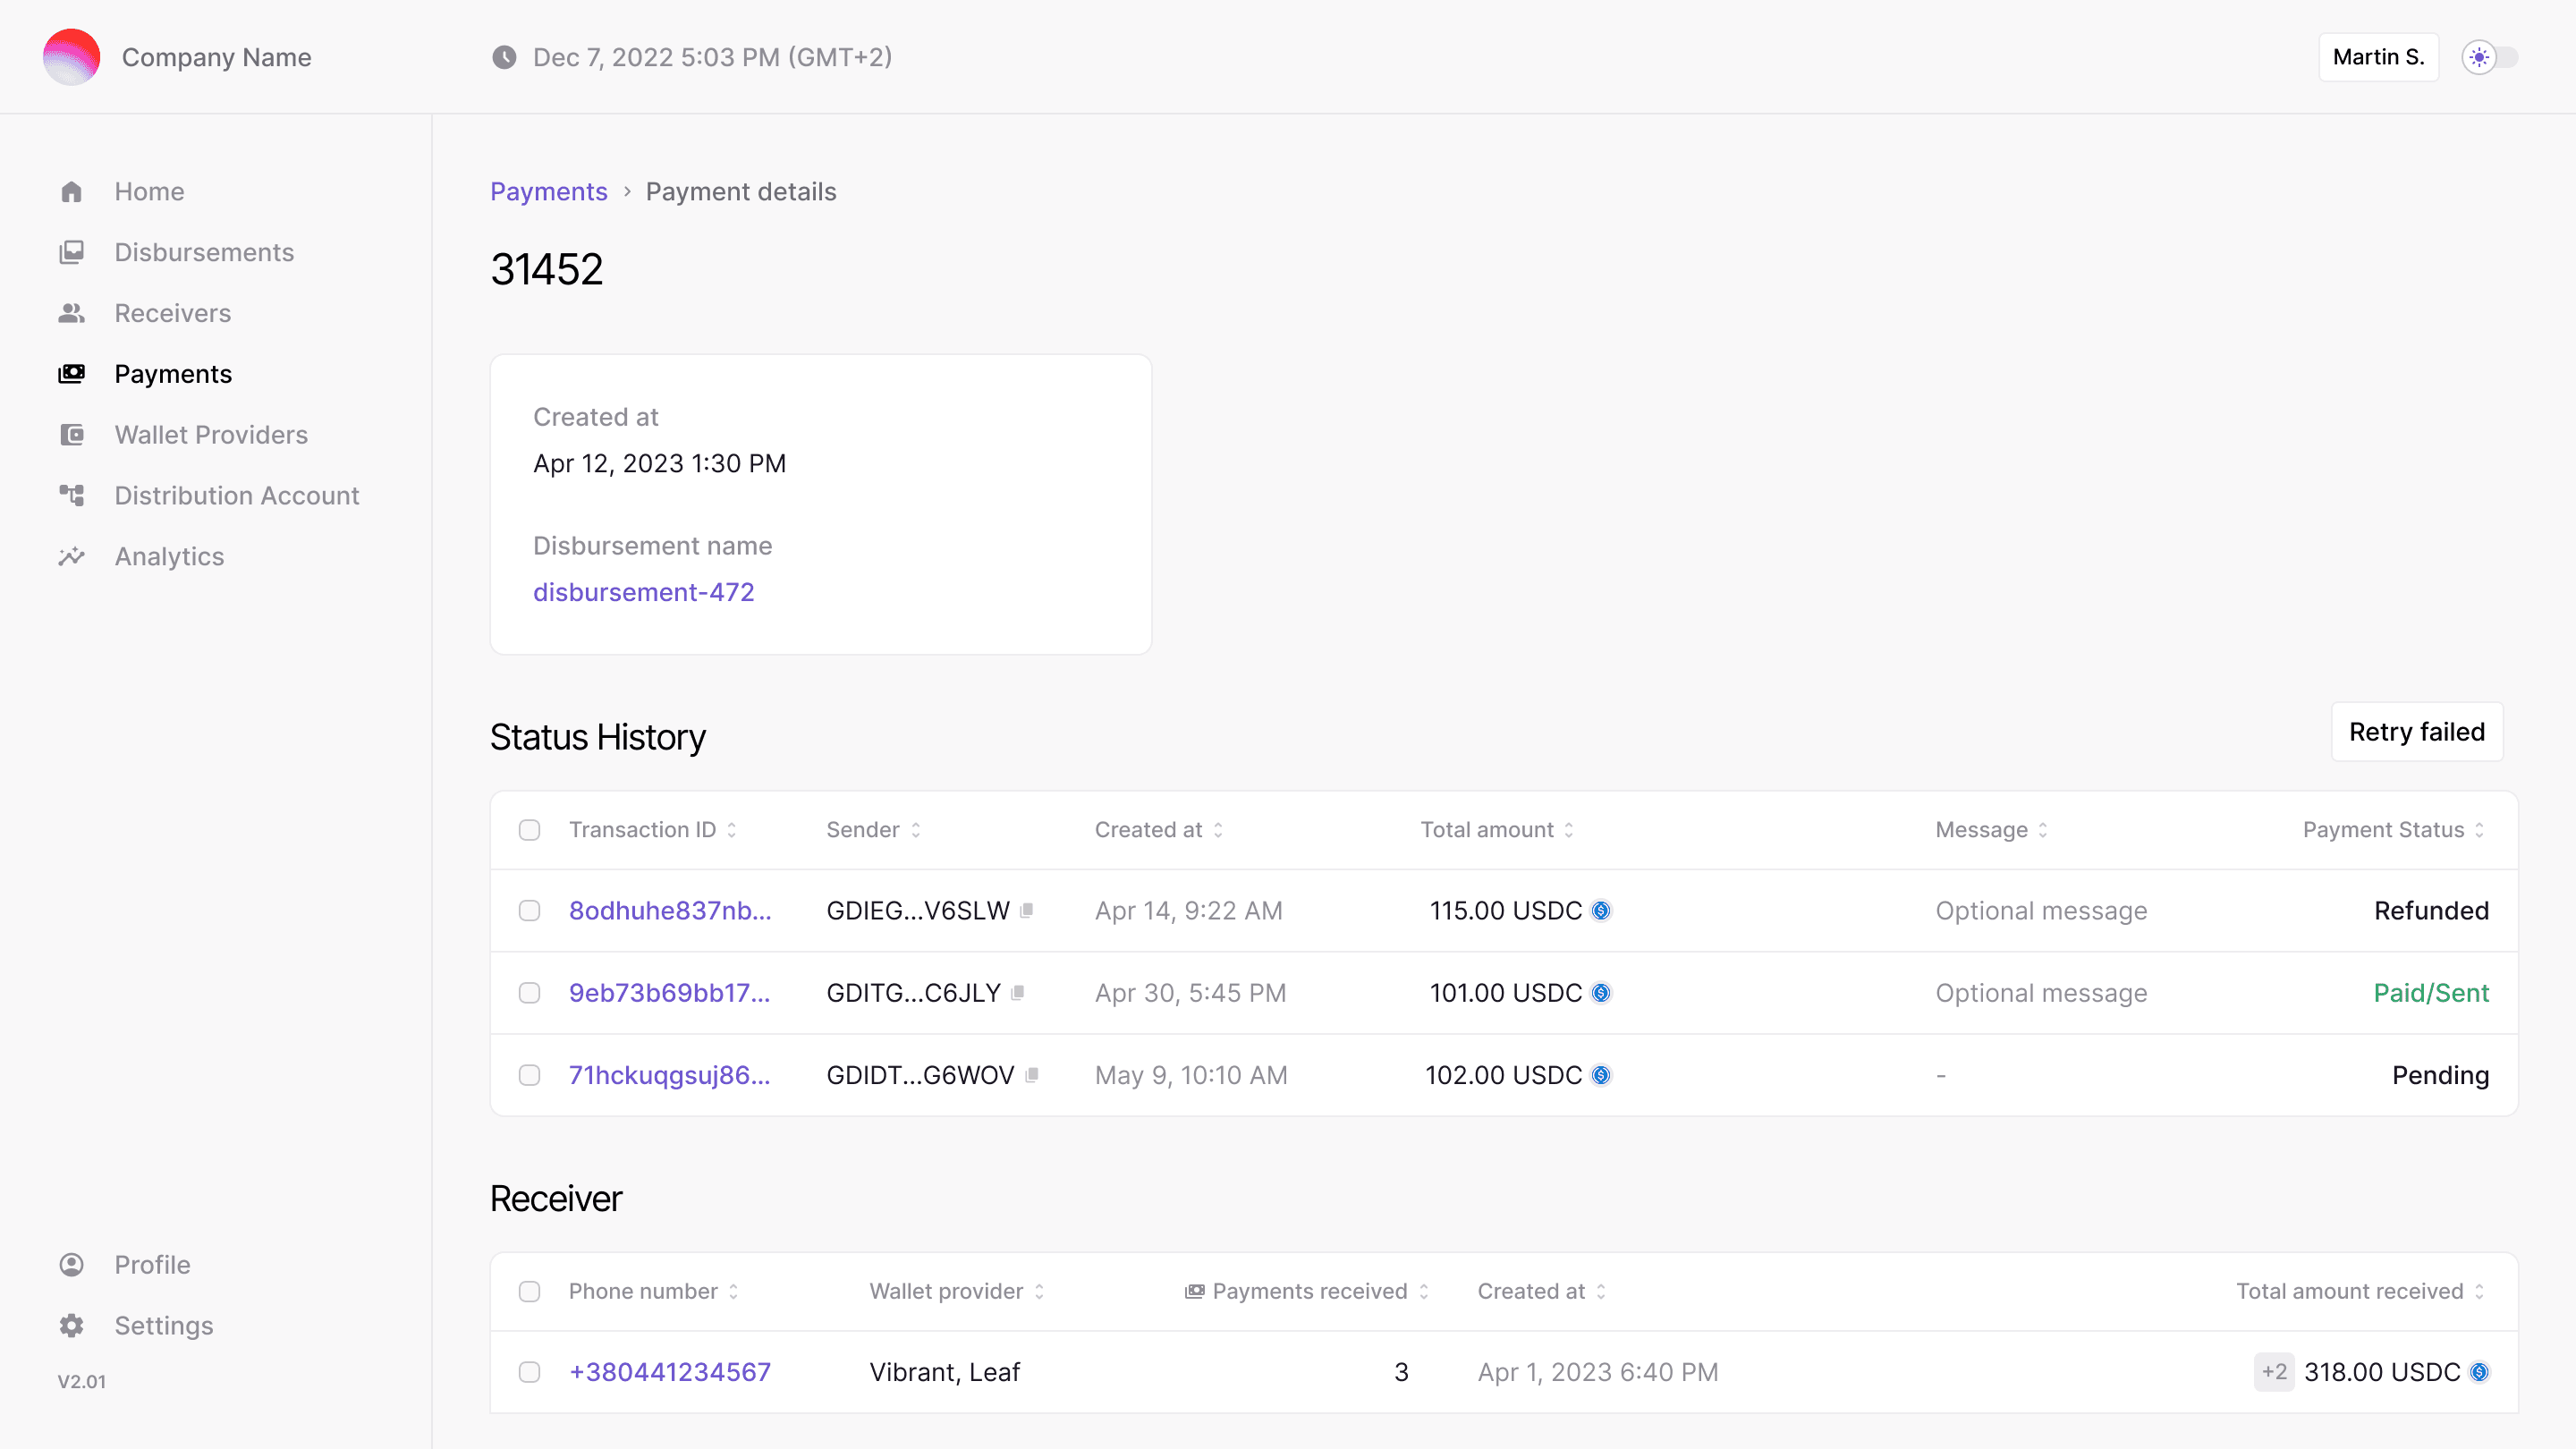Open Distribution Account page

pyautogui.click(x=236, y=496)
